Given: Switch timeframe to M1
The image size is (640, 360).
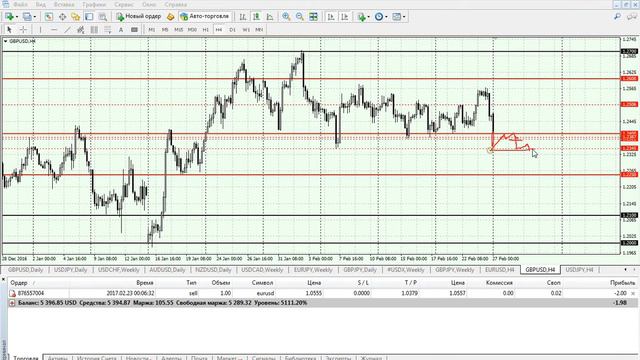Looking at the screenshot, I should [152, 30].
